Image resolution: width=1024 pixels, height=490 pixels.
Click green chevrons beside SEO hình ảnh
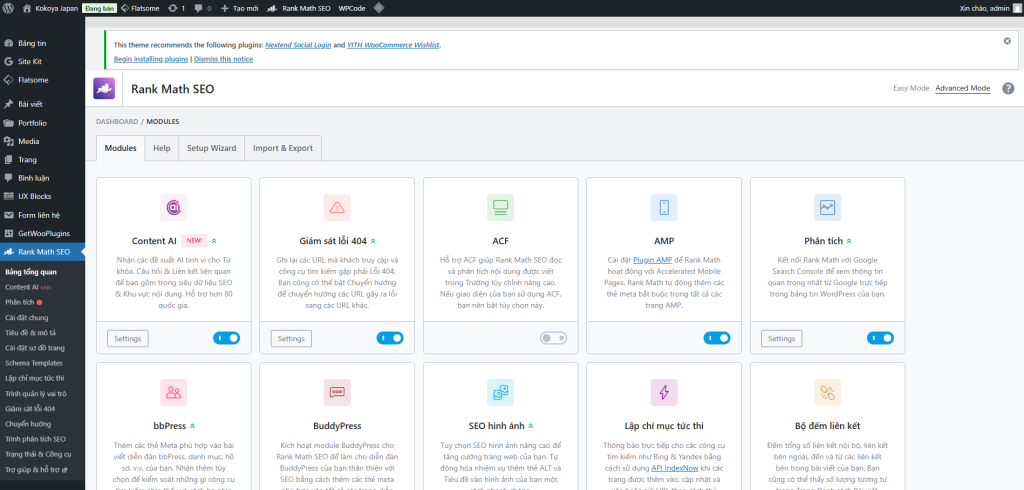[531, 426]
